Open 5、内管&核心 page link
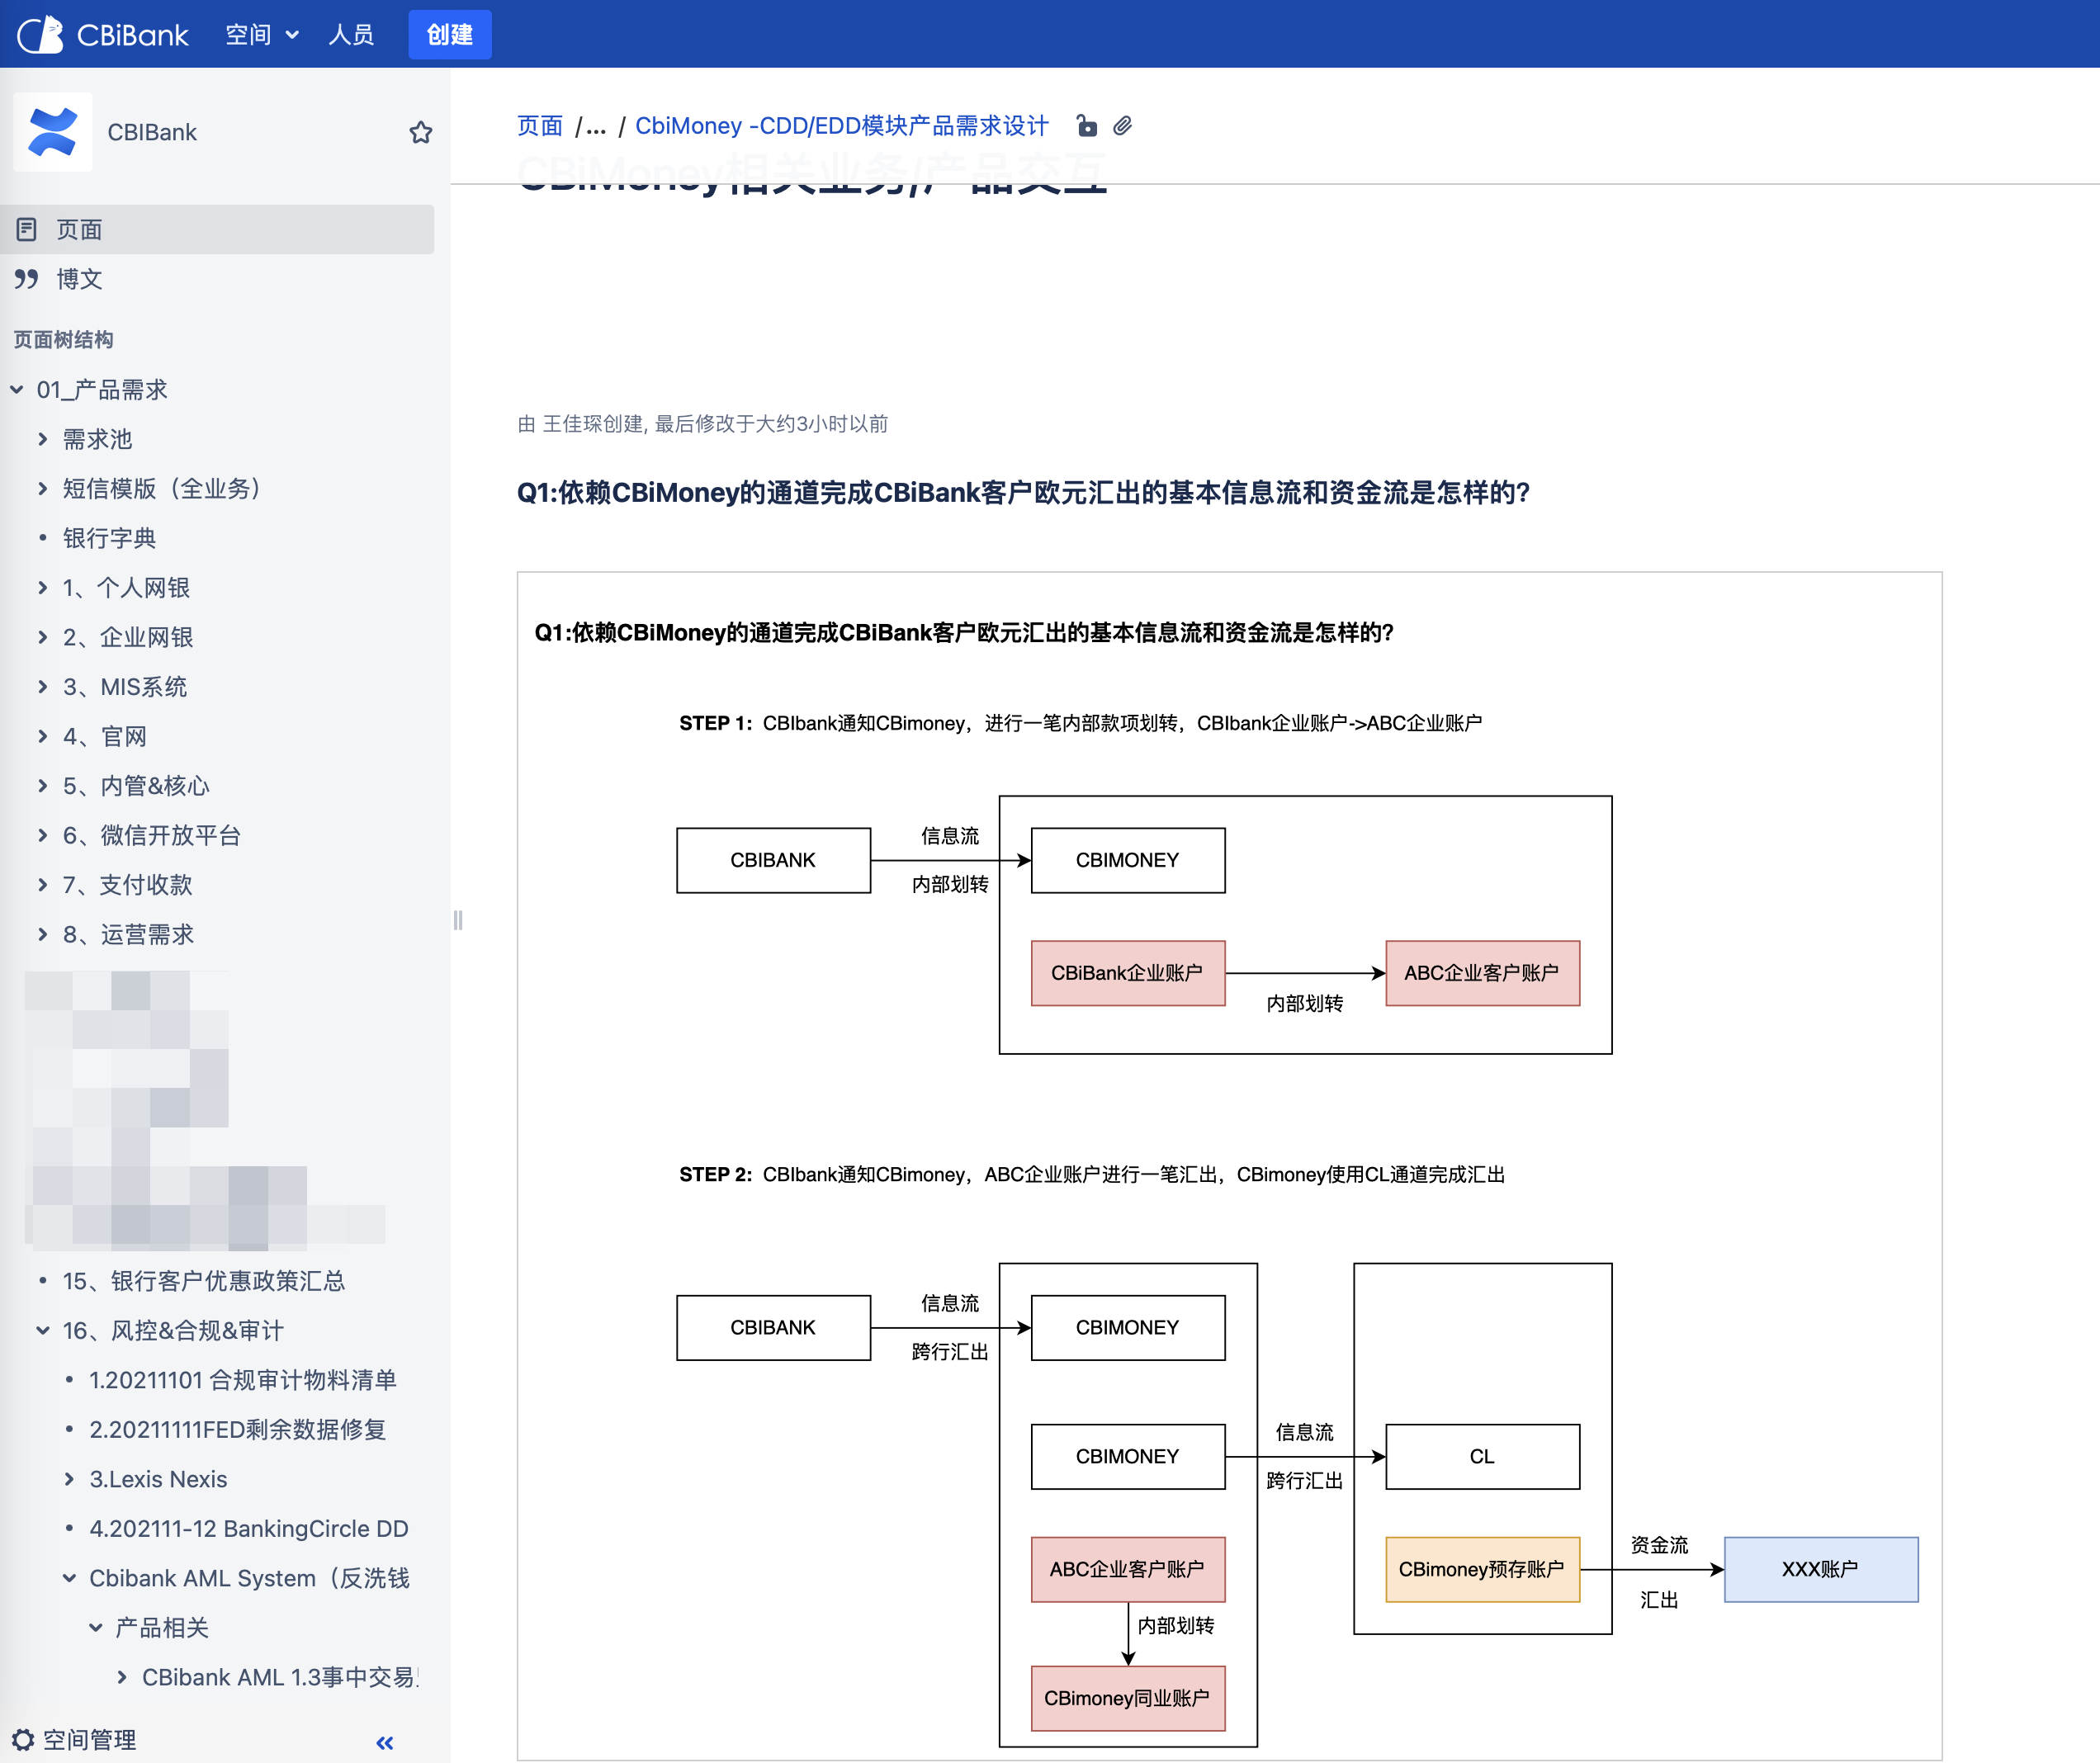The height and width of the screenshot is (1763, 2100). tap(136, 786)
